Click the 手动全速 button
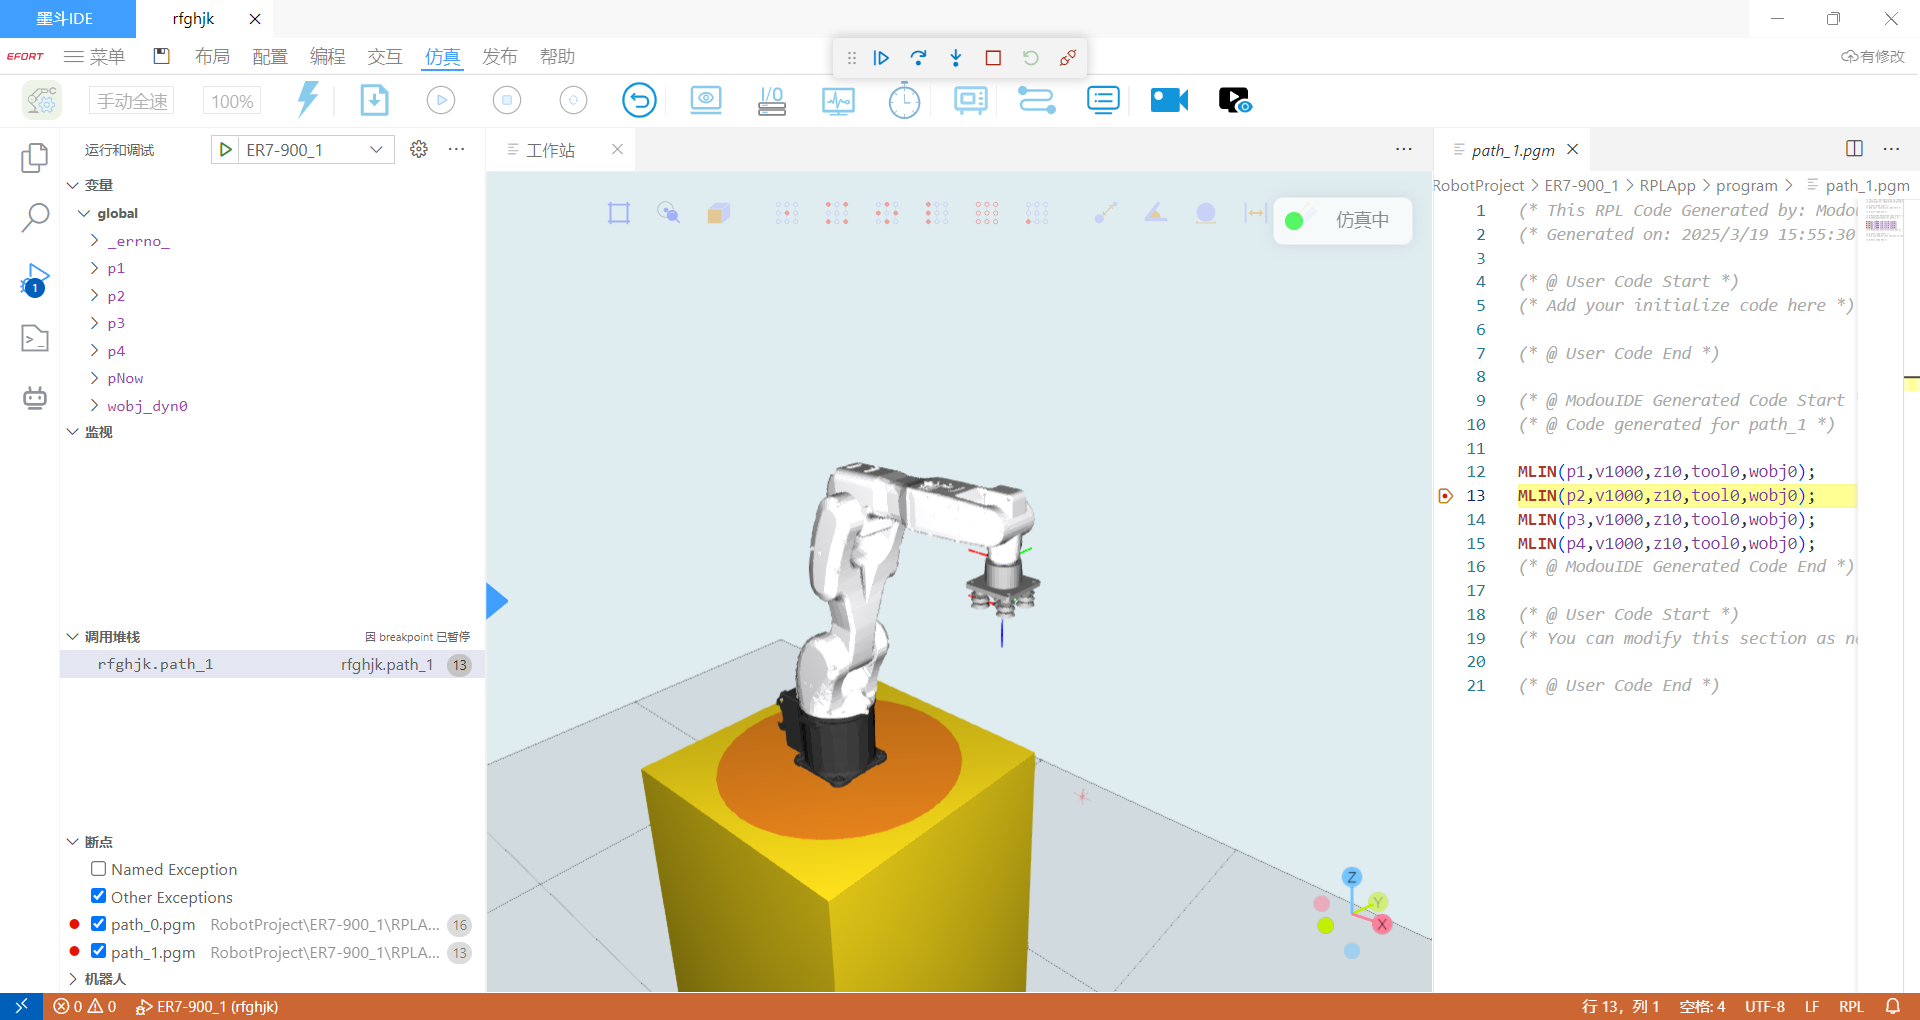 point(132,101)
